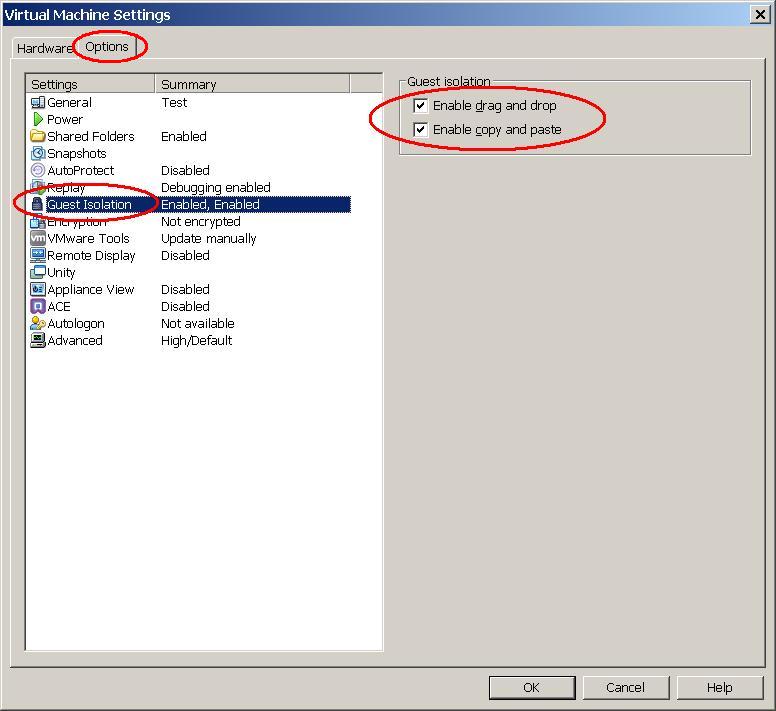Open the Options tab

click(107, 46)
